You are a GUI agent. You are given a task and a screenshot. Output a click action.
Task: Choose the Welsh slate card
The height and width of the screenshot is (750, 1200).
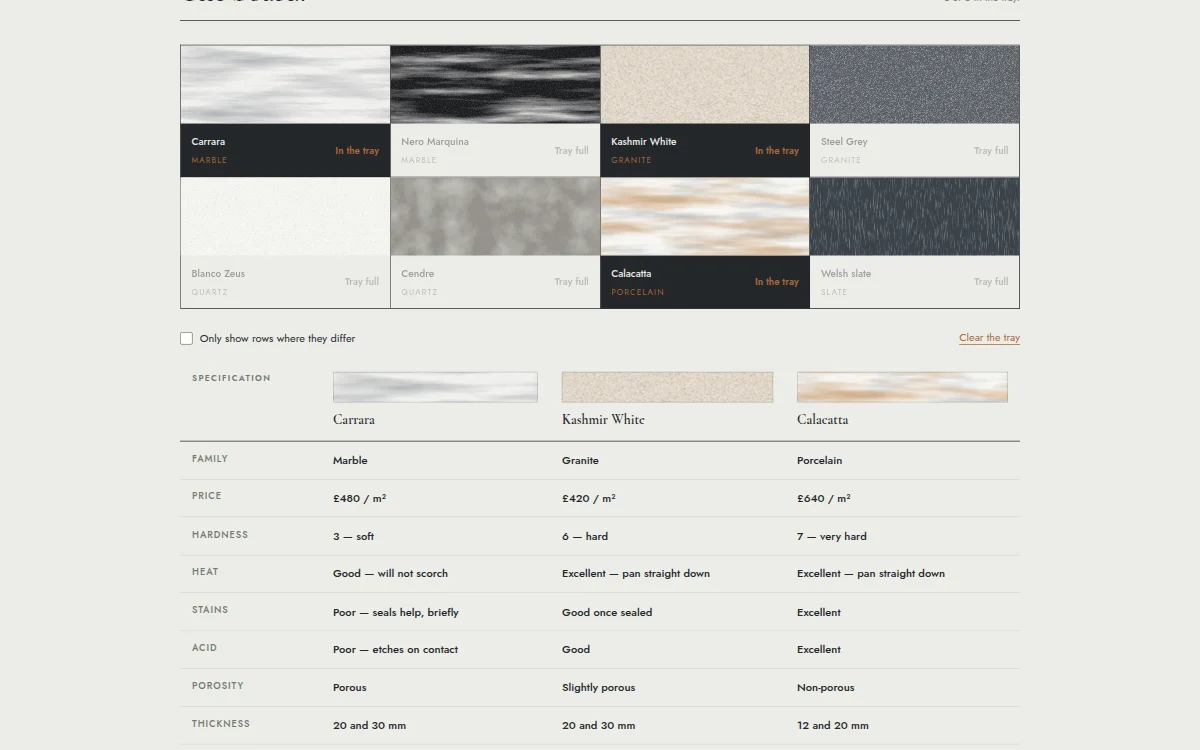pyautogui.click(x=915, y=243)
